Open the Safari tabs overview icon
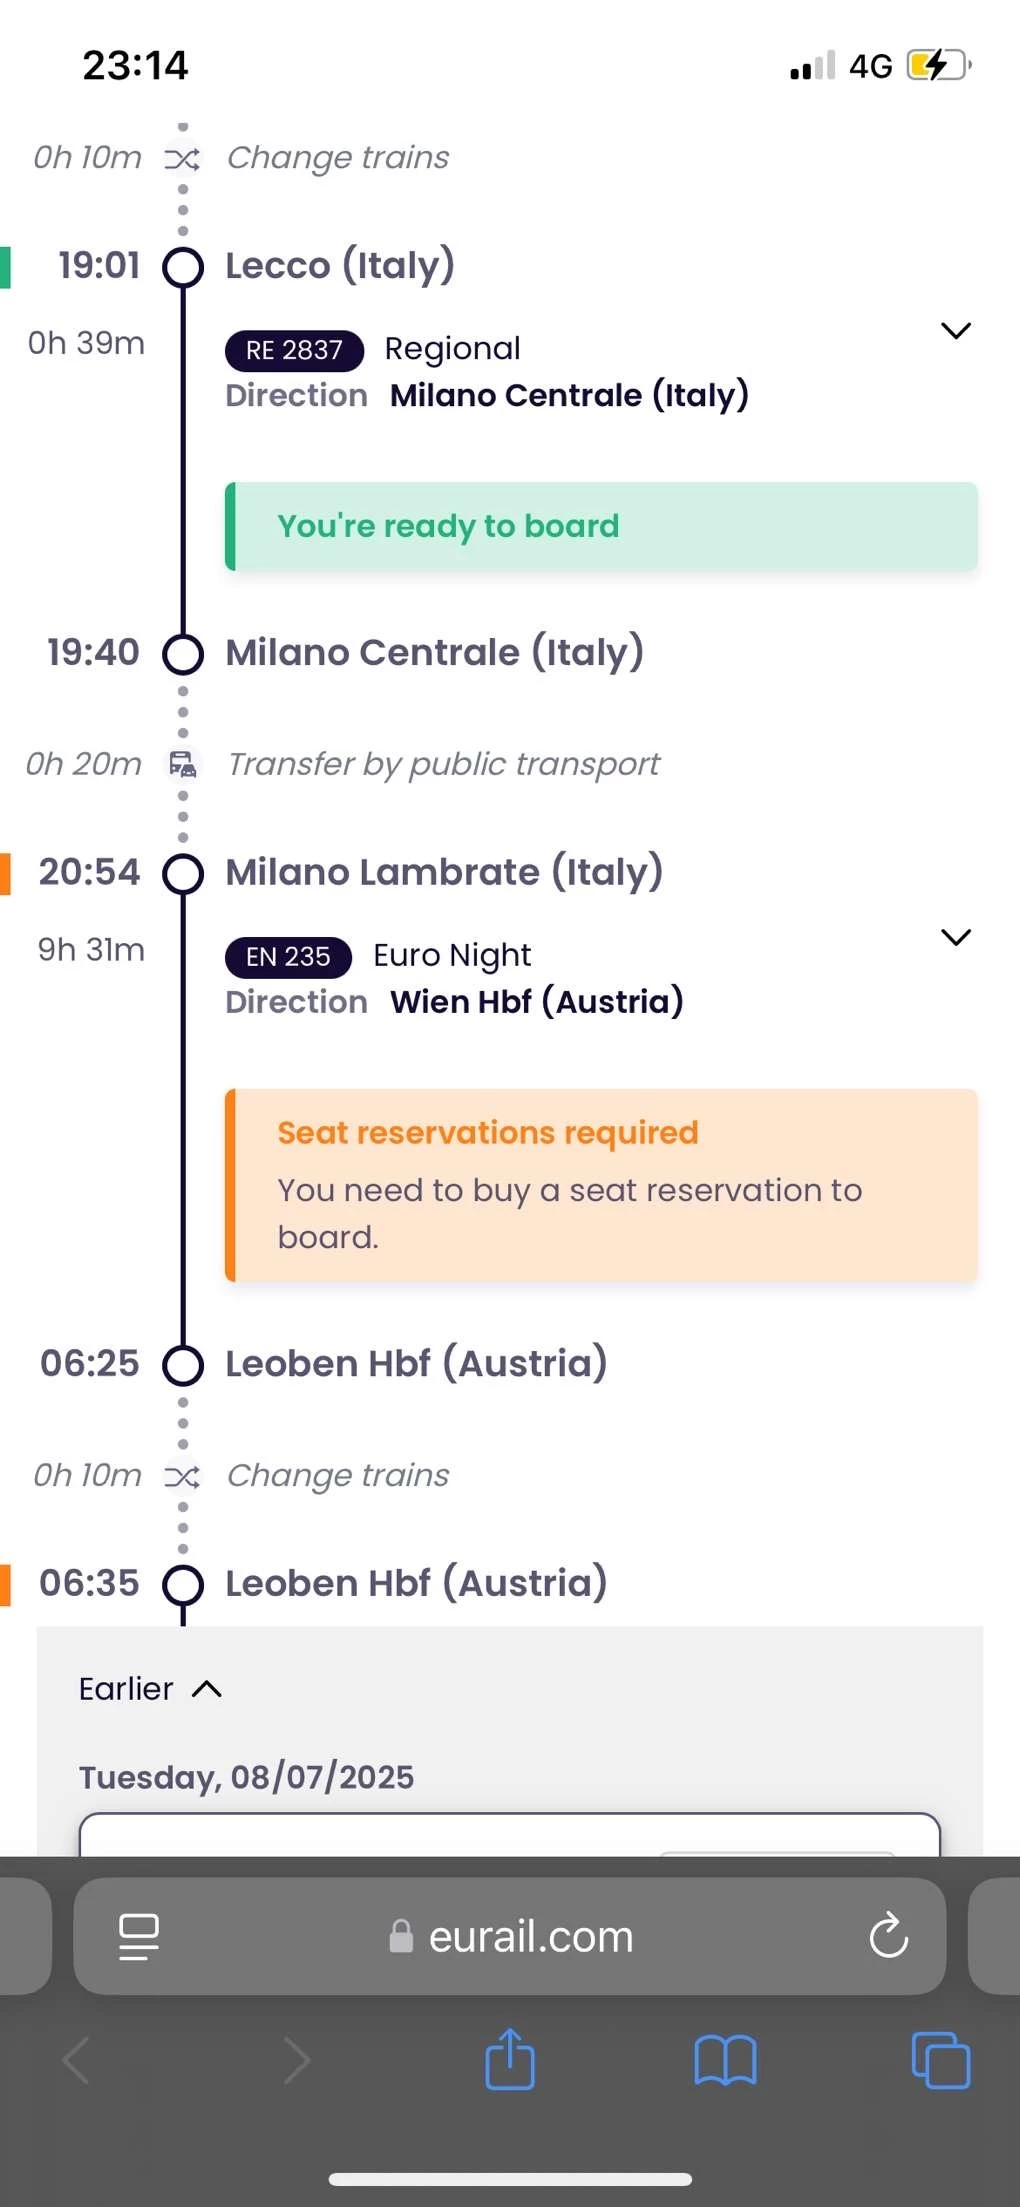This screenshot has height=2207, width=1020. tap(940, 2059)
